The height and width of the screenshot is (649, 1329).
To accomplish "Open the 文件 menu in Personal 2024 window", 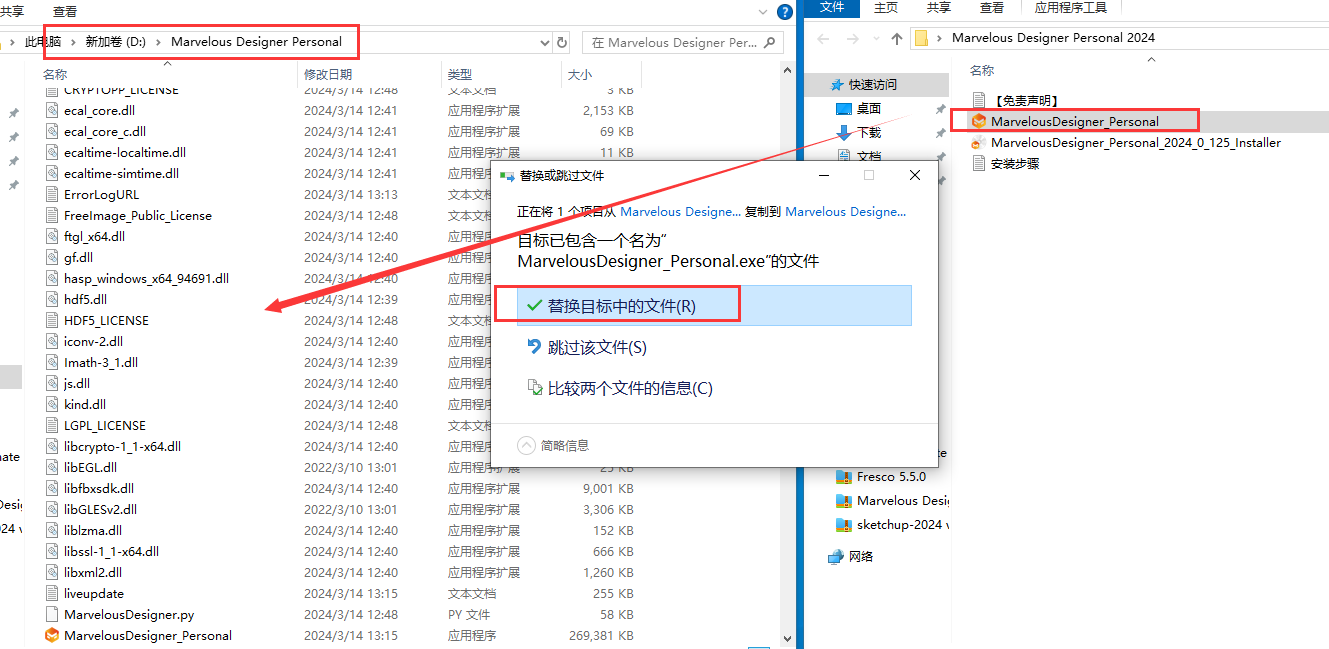I will [x=832, y=8].
